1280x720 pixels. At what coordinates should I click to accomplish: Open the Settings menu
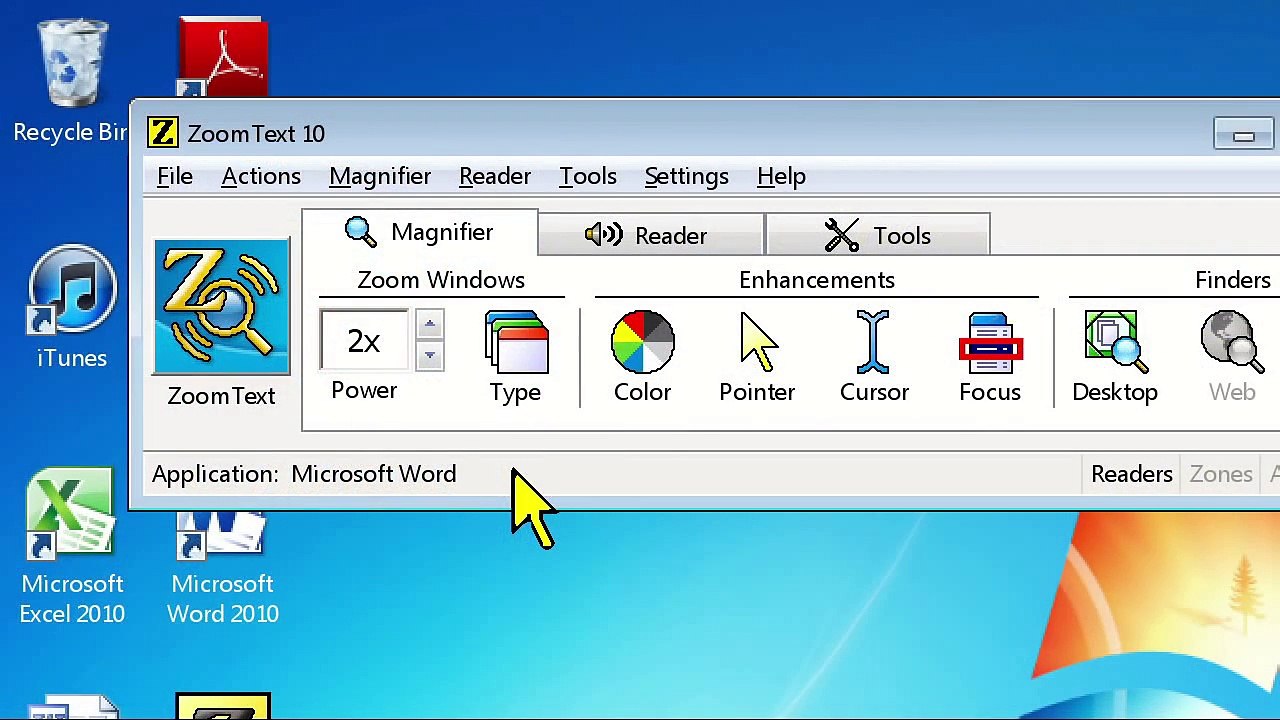pos(686,176)
